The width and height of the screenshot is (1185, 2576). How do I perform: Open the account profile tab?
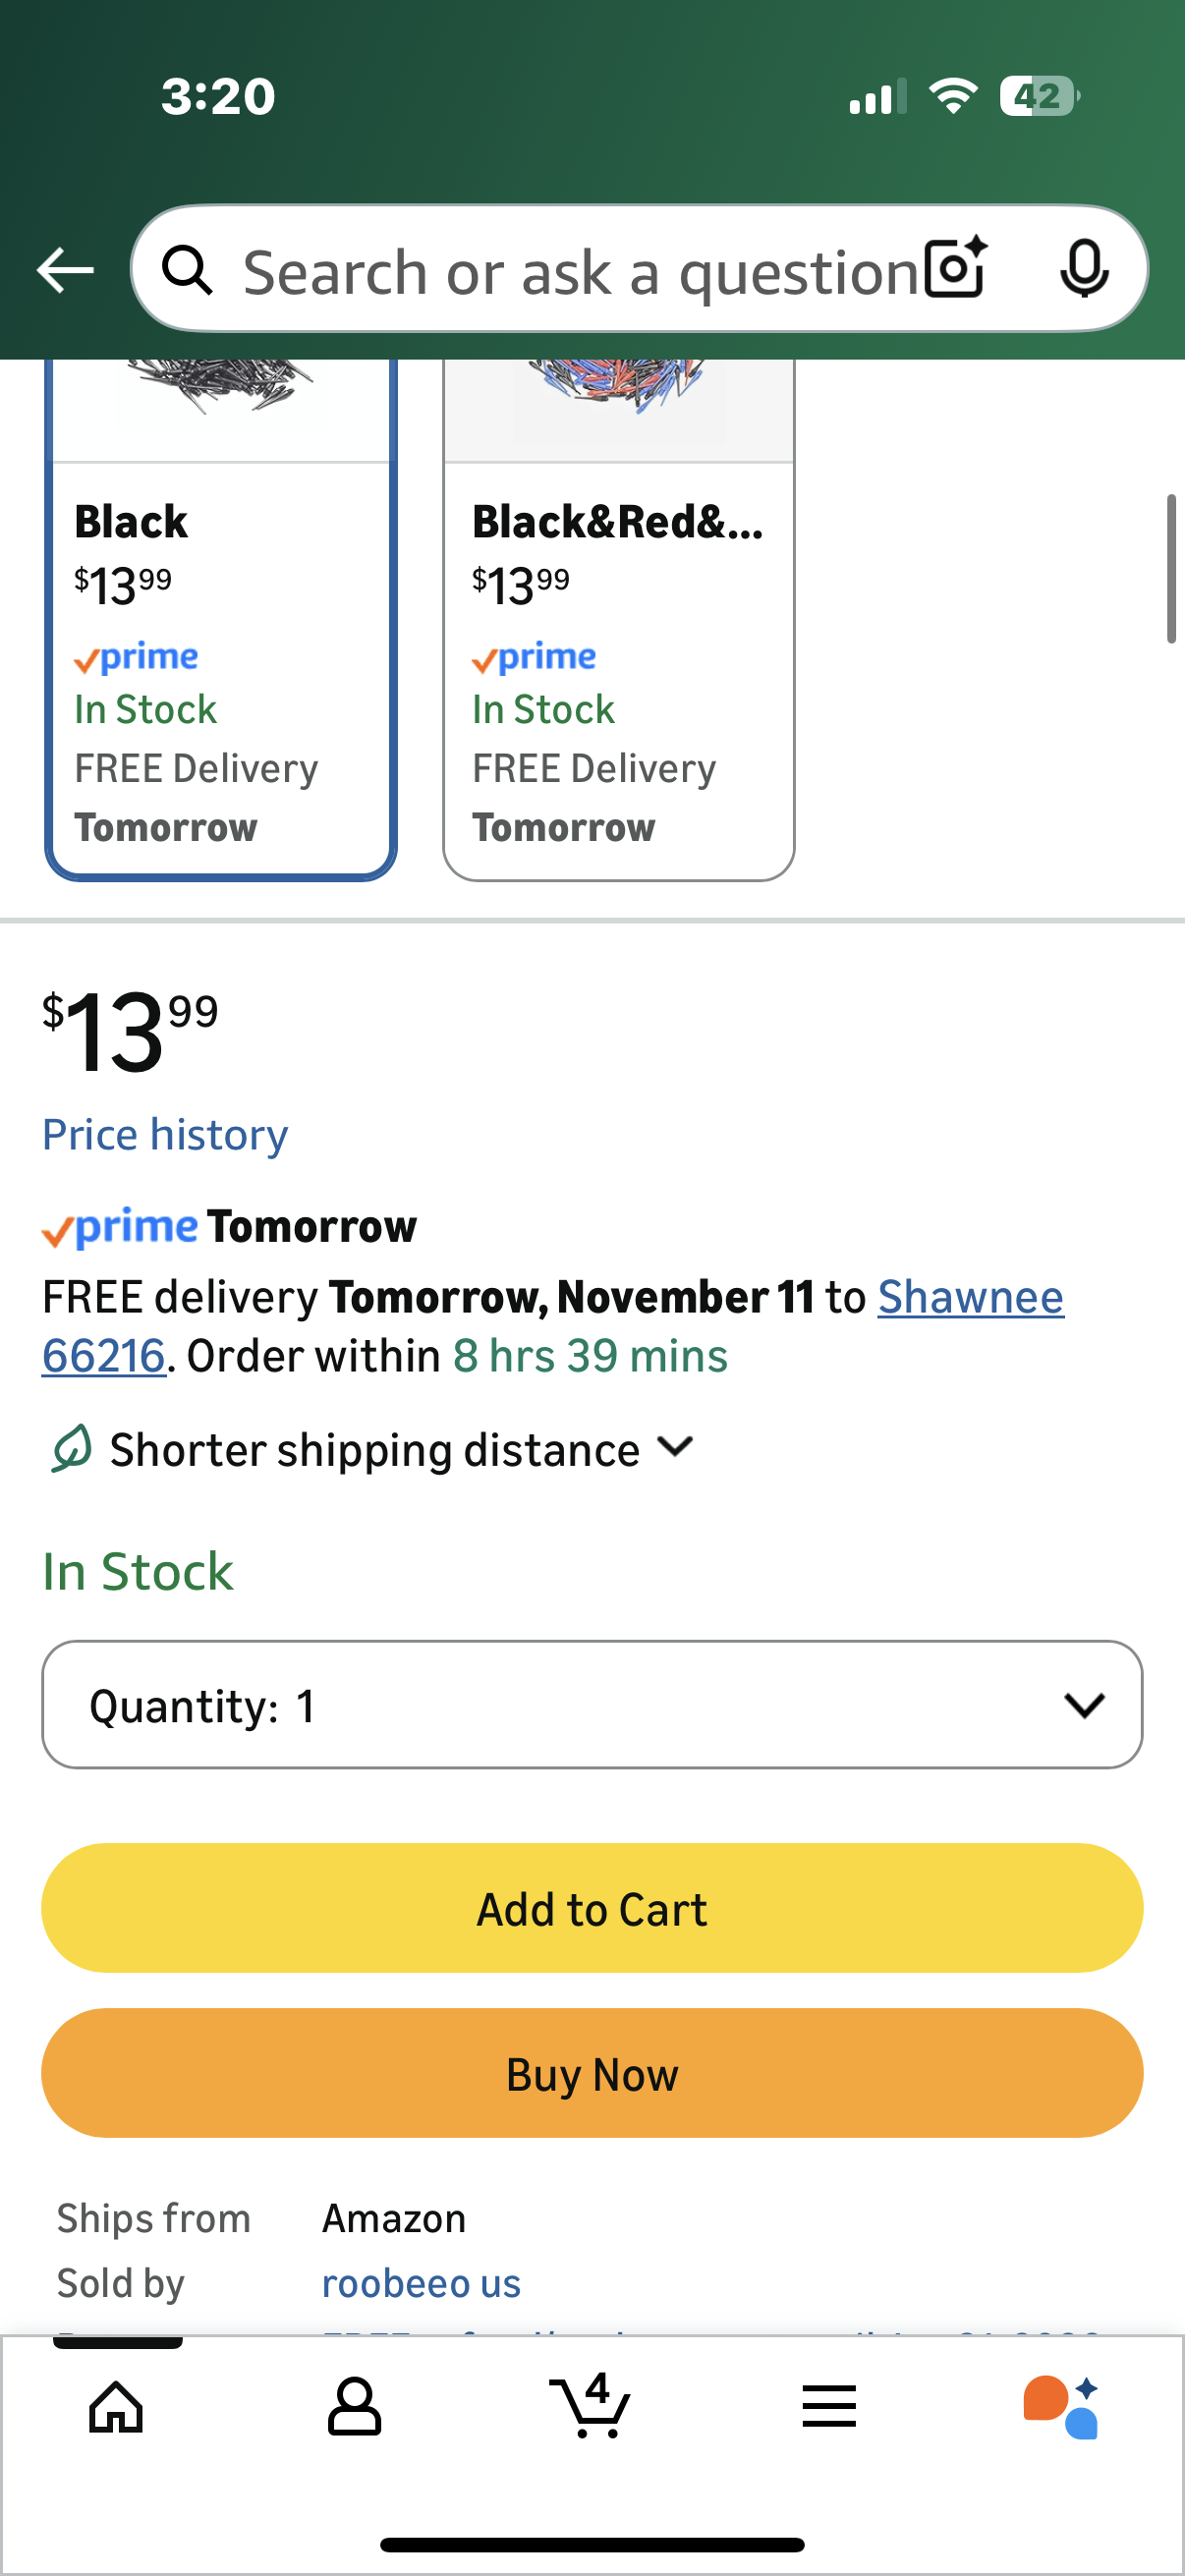(x=354, y=2407)
